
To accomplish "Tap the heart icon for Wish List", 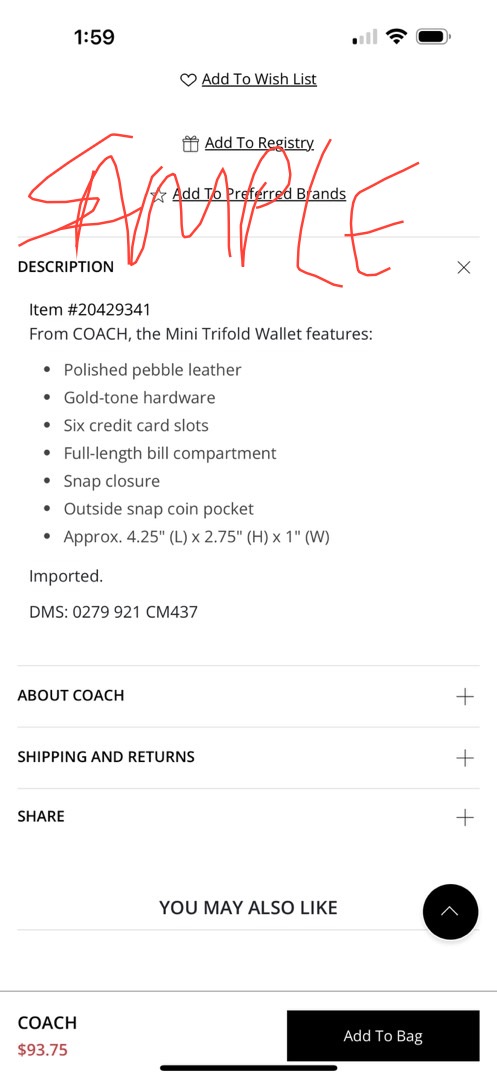I will [188, 80].
